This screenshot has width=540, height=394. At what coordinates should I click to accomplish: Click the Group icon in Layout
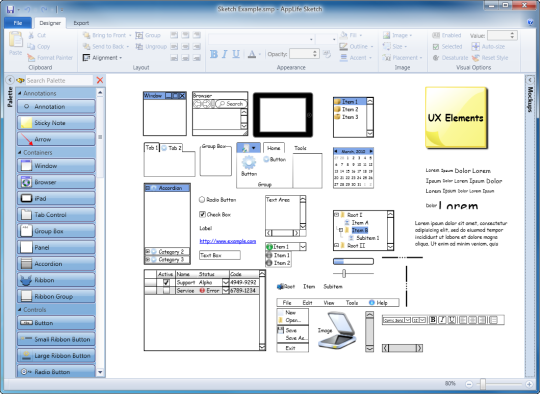pyautogui.click(x=139, y=35)
